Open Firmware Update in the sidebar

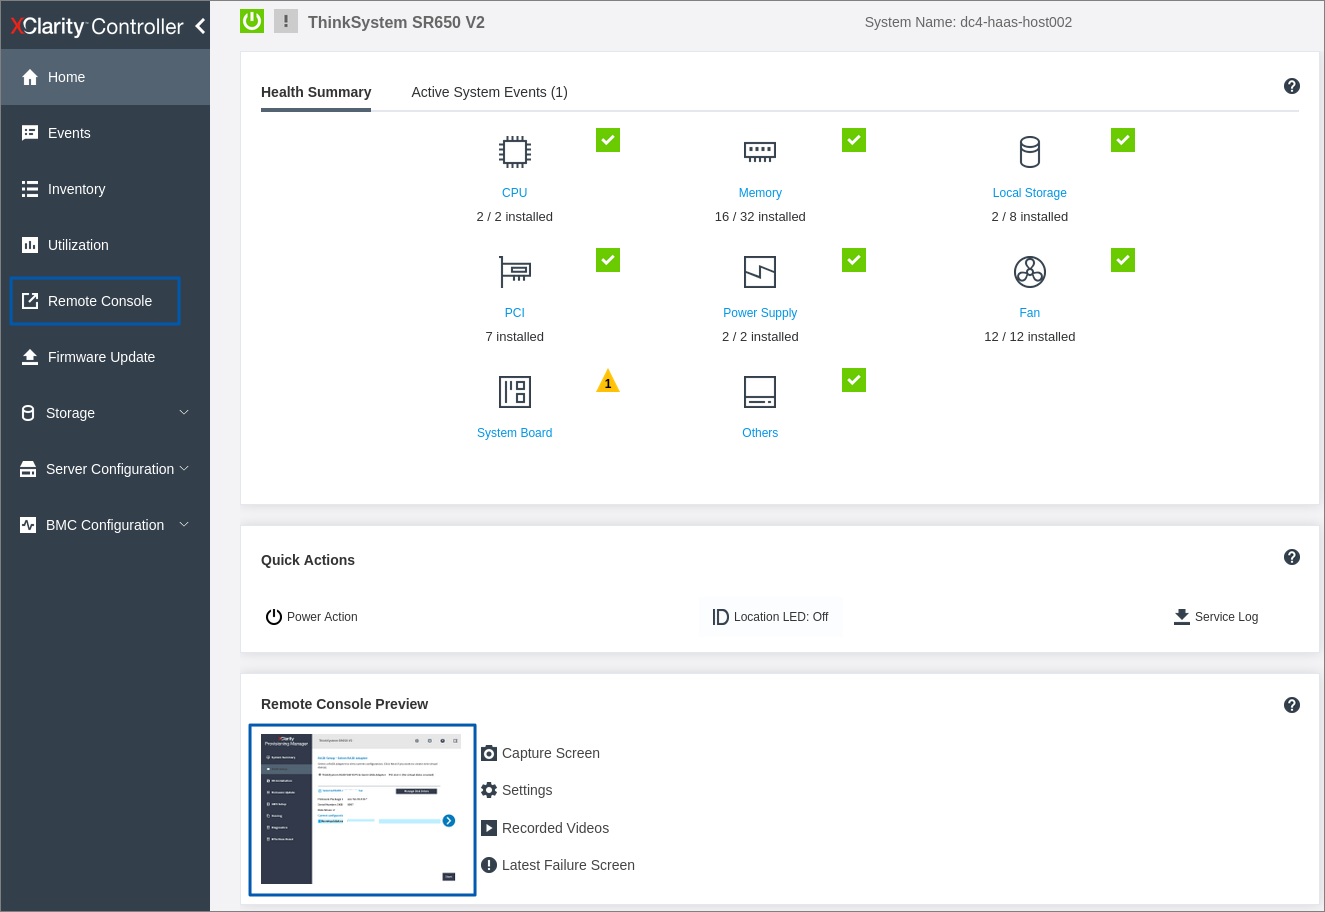(105, 357)
